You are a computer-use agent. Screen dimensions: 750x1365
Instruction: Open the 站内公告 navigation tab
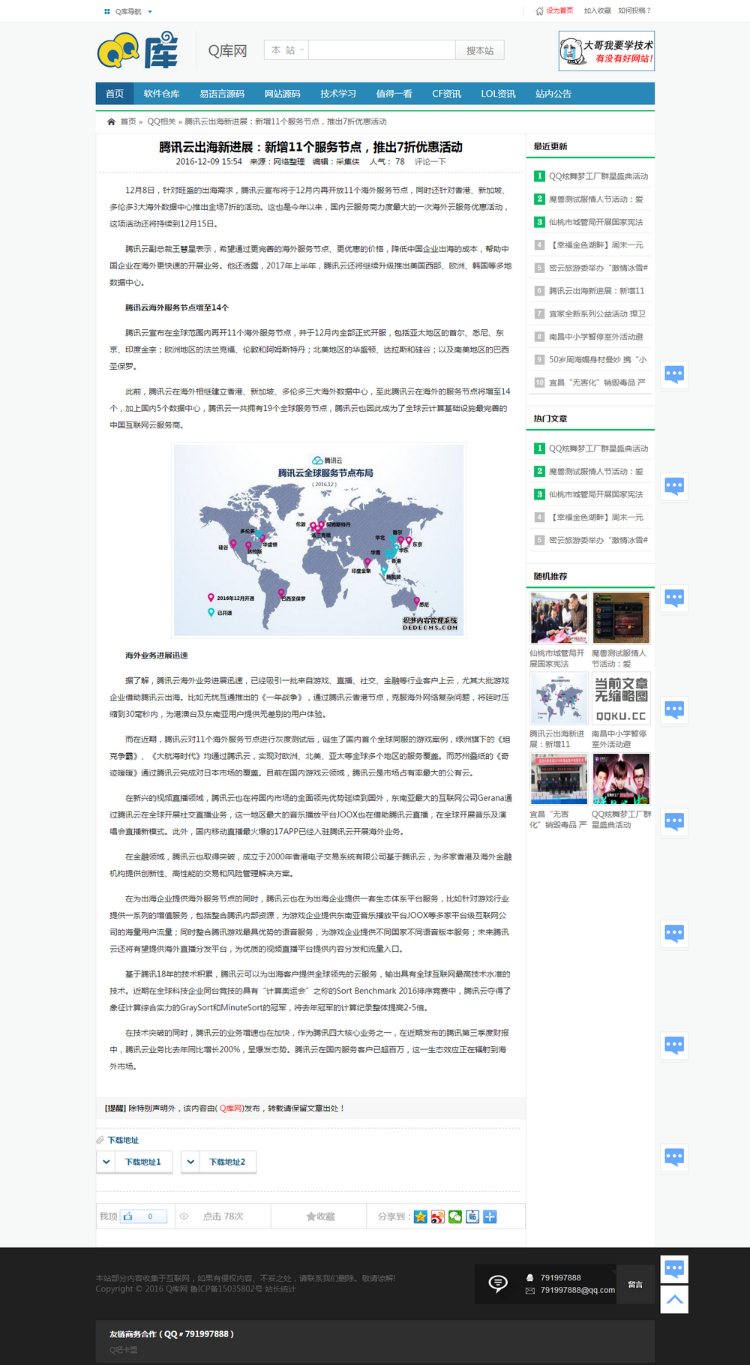553,94
